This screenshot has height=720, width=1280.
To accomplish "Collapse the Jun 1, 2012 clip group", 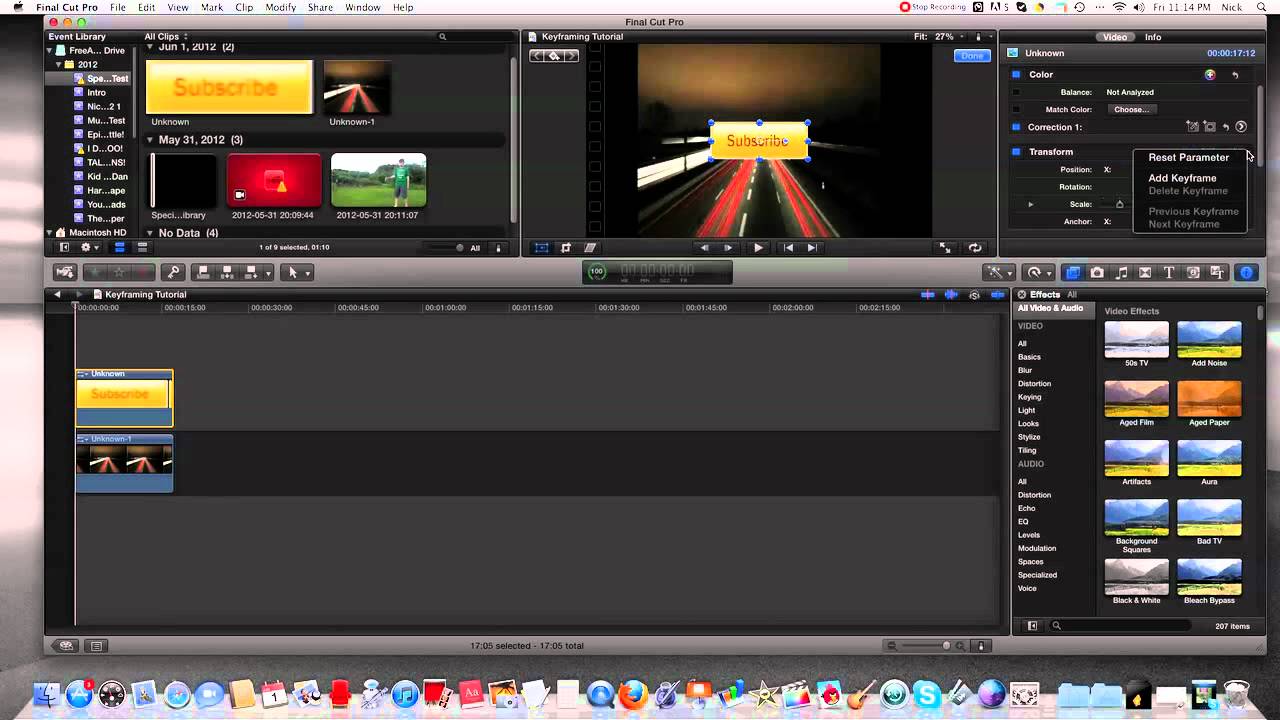I will tap(150, 47).
